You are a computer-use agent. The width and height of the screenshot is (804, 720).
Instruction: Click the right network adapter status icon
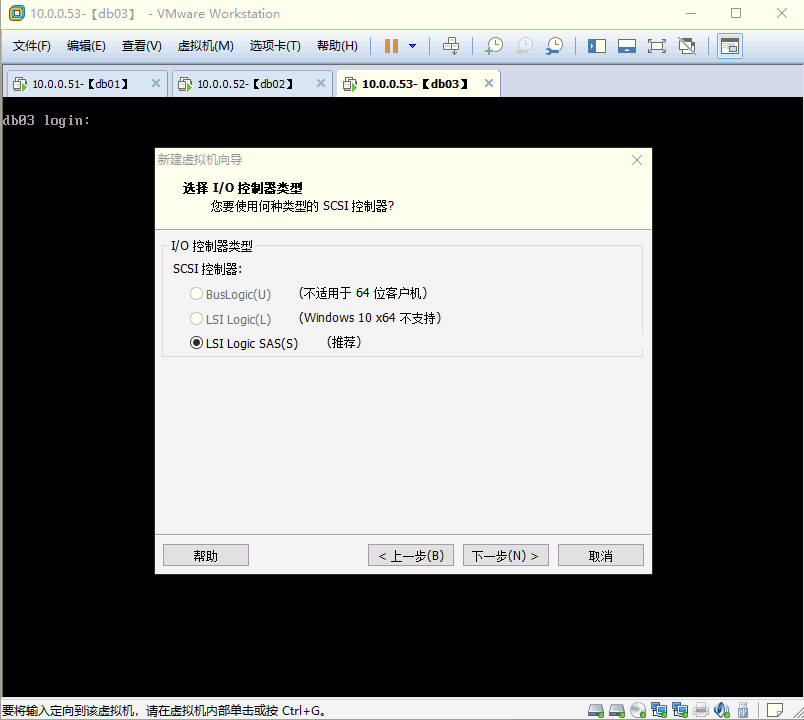coord(680,710)
